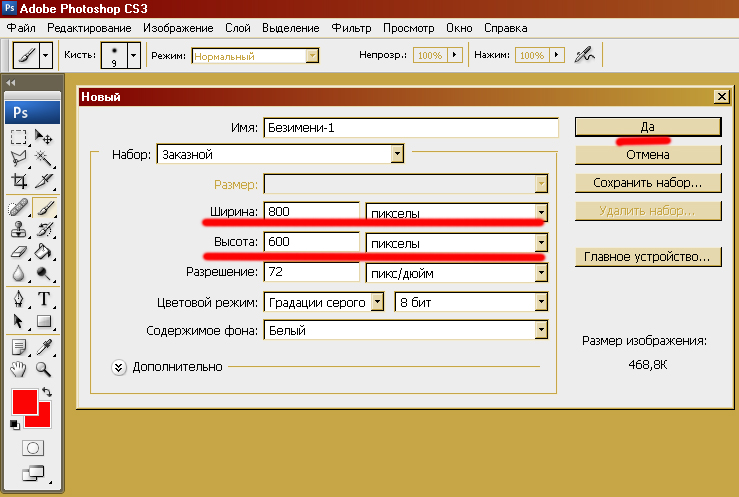Select the Notes tool
739x497 pixels.
point(19,348)
